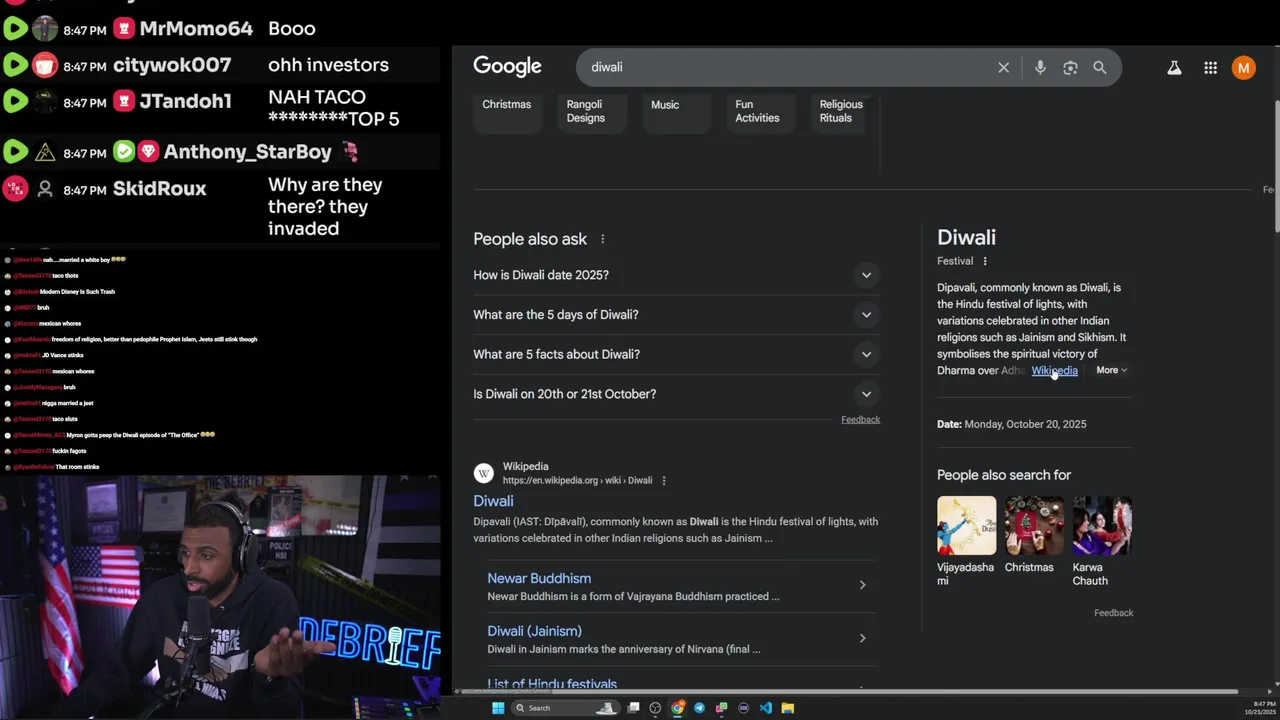This screenshot has height=720, width=1280.
Task: Open Task View in taskbar
Action: pyautogui.click(x=633, y=708)
